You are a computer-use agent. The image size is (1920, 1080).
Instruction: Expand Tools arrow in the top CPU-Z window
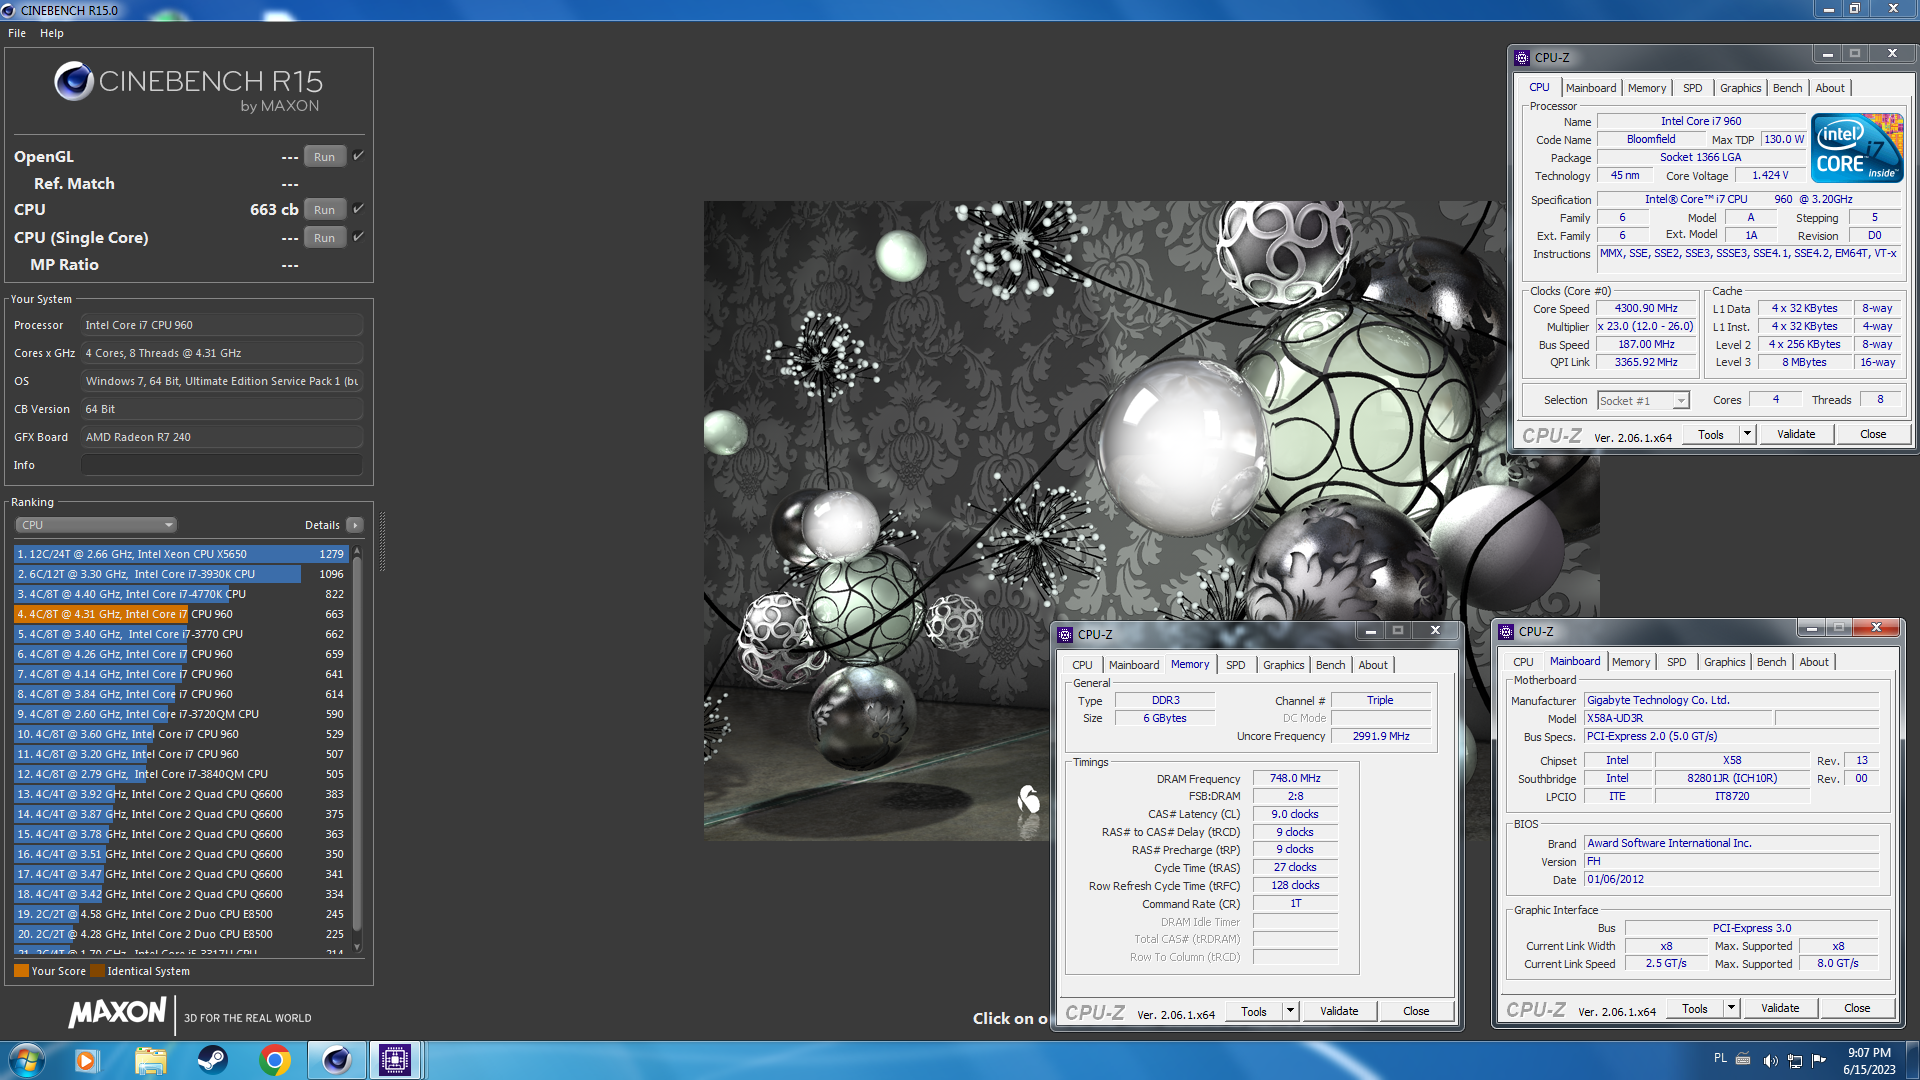click(x=1747, y=434)
